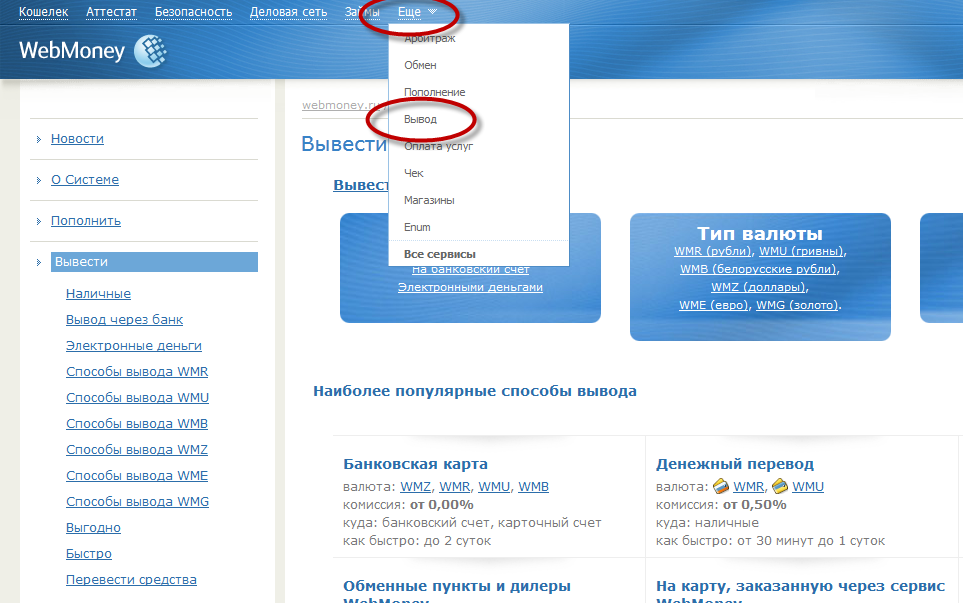
Task: Click the WMU wallet icon under Денежный перевод
Action: (779, 486)
